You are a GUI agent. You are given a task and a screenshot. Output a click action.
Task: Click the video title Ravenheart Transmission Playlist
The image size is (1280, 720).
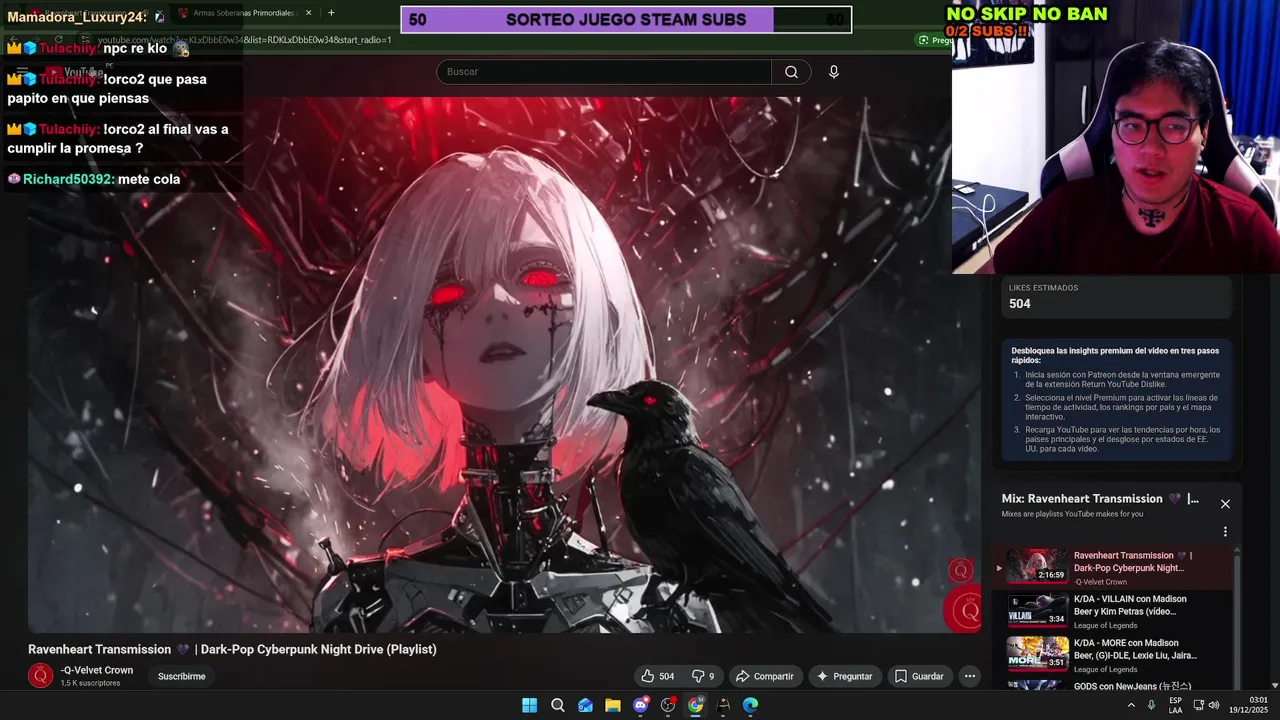[x=232, y=649]
